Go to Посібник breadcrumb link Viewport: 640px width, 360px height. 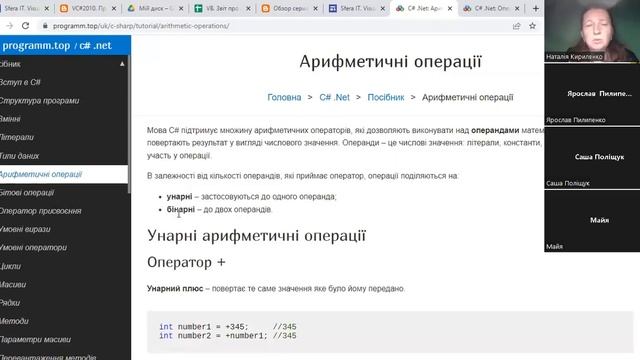(386, 97)
